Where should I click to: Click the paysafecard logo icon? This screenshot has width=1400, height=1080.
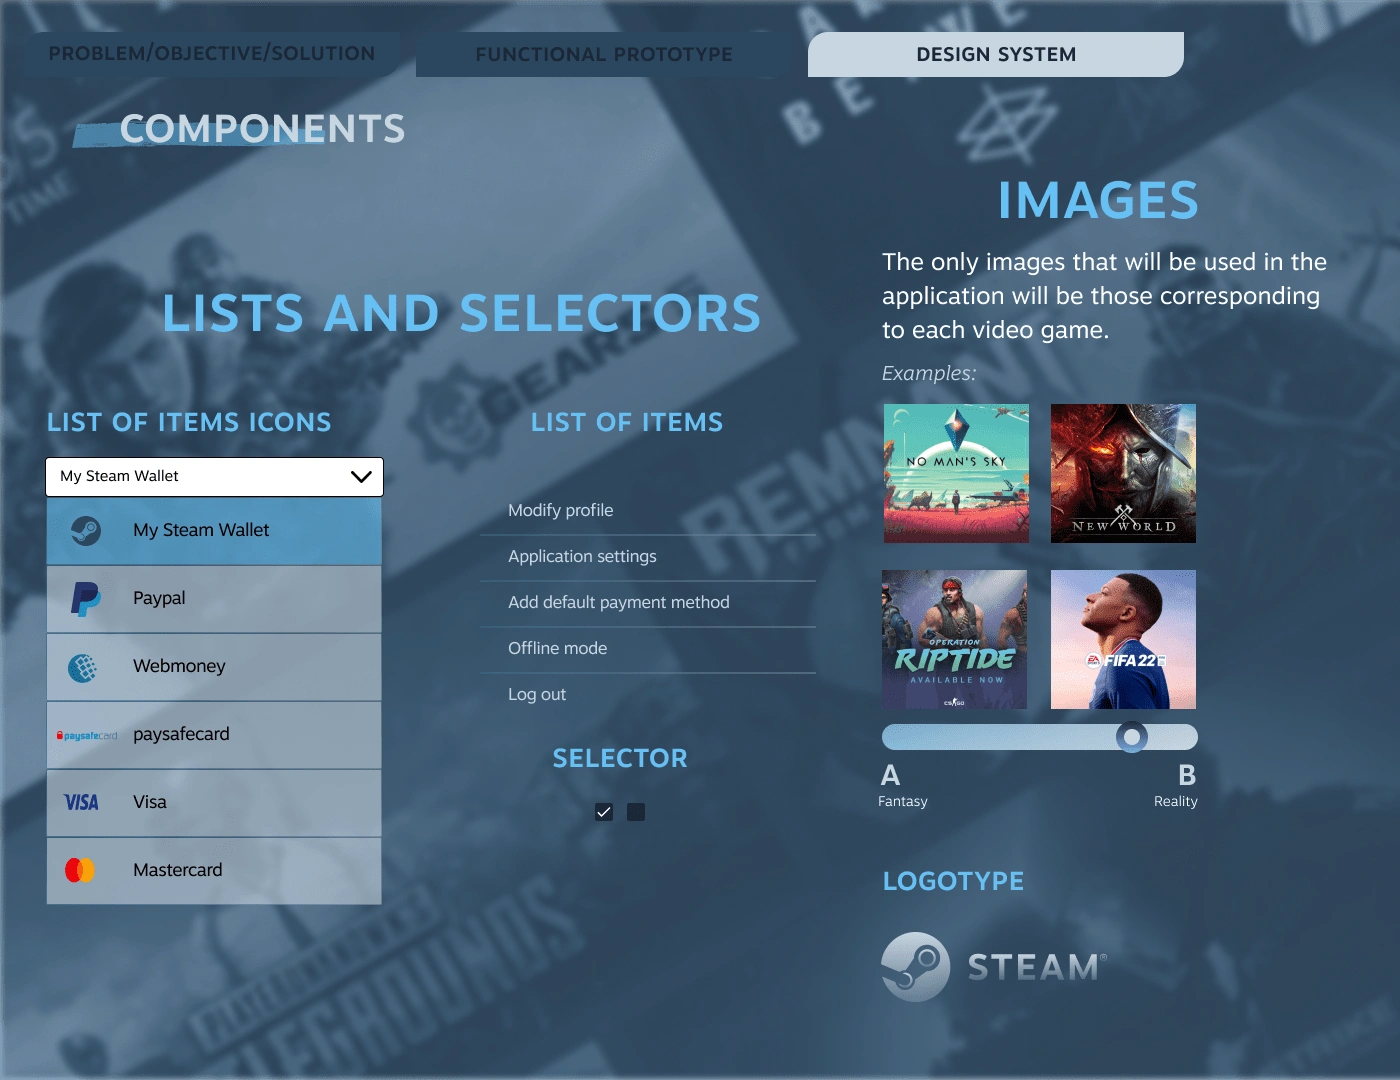(x=87, y=736)
